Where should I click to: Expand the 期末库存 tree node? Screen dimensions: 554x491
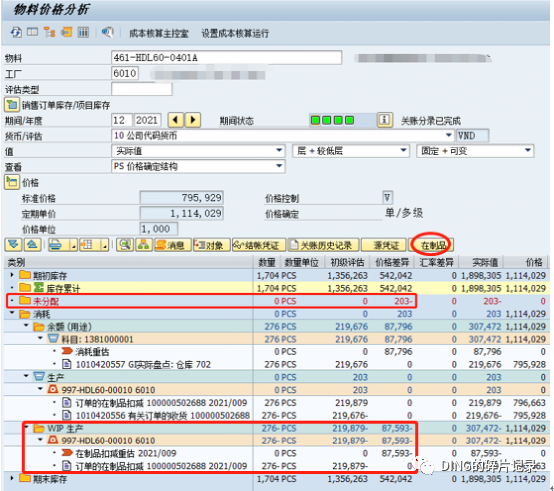[x=12, y=478]
